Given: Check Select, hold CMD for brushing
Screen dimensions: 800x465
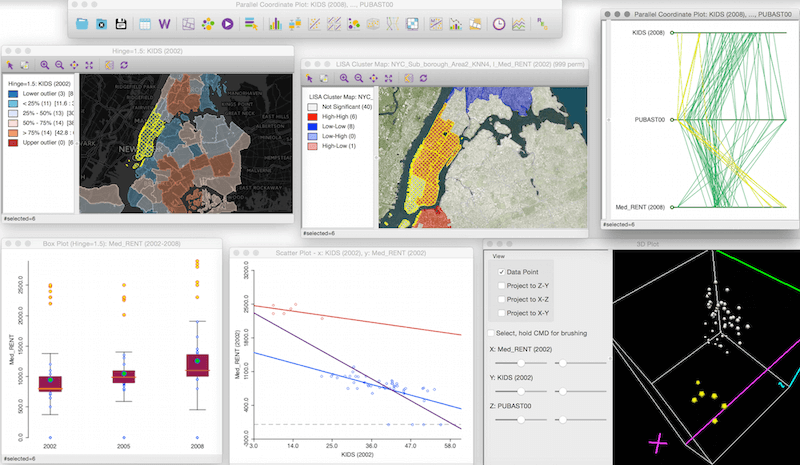Looking at the screenshot, I should coord(490,332).
